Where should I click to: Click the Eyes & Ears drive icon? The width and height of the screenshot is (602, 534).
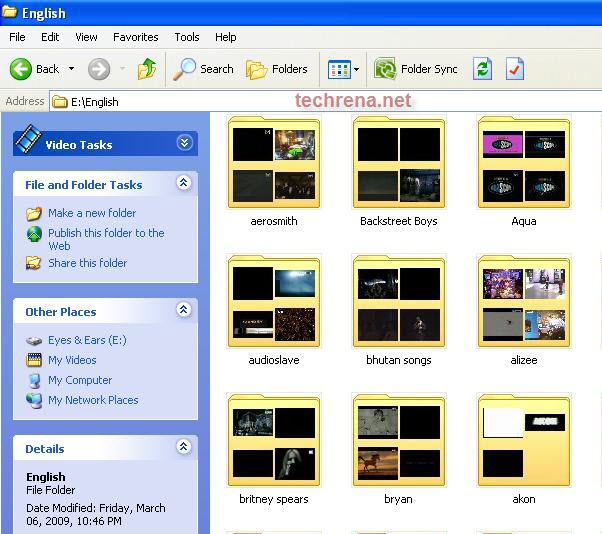pyautogui.click(x=34, y=341)
